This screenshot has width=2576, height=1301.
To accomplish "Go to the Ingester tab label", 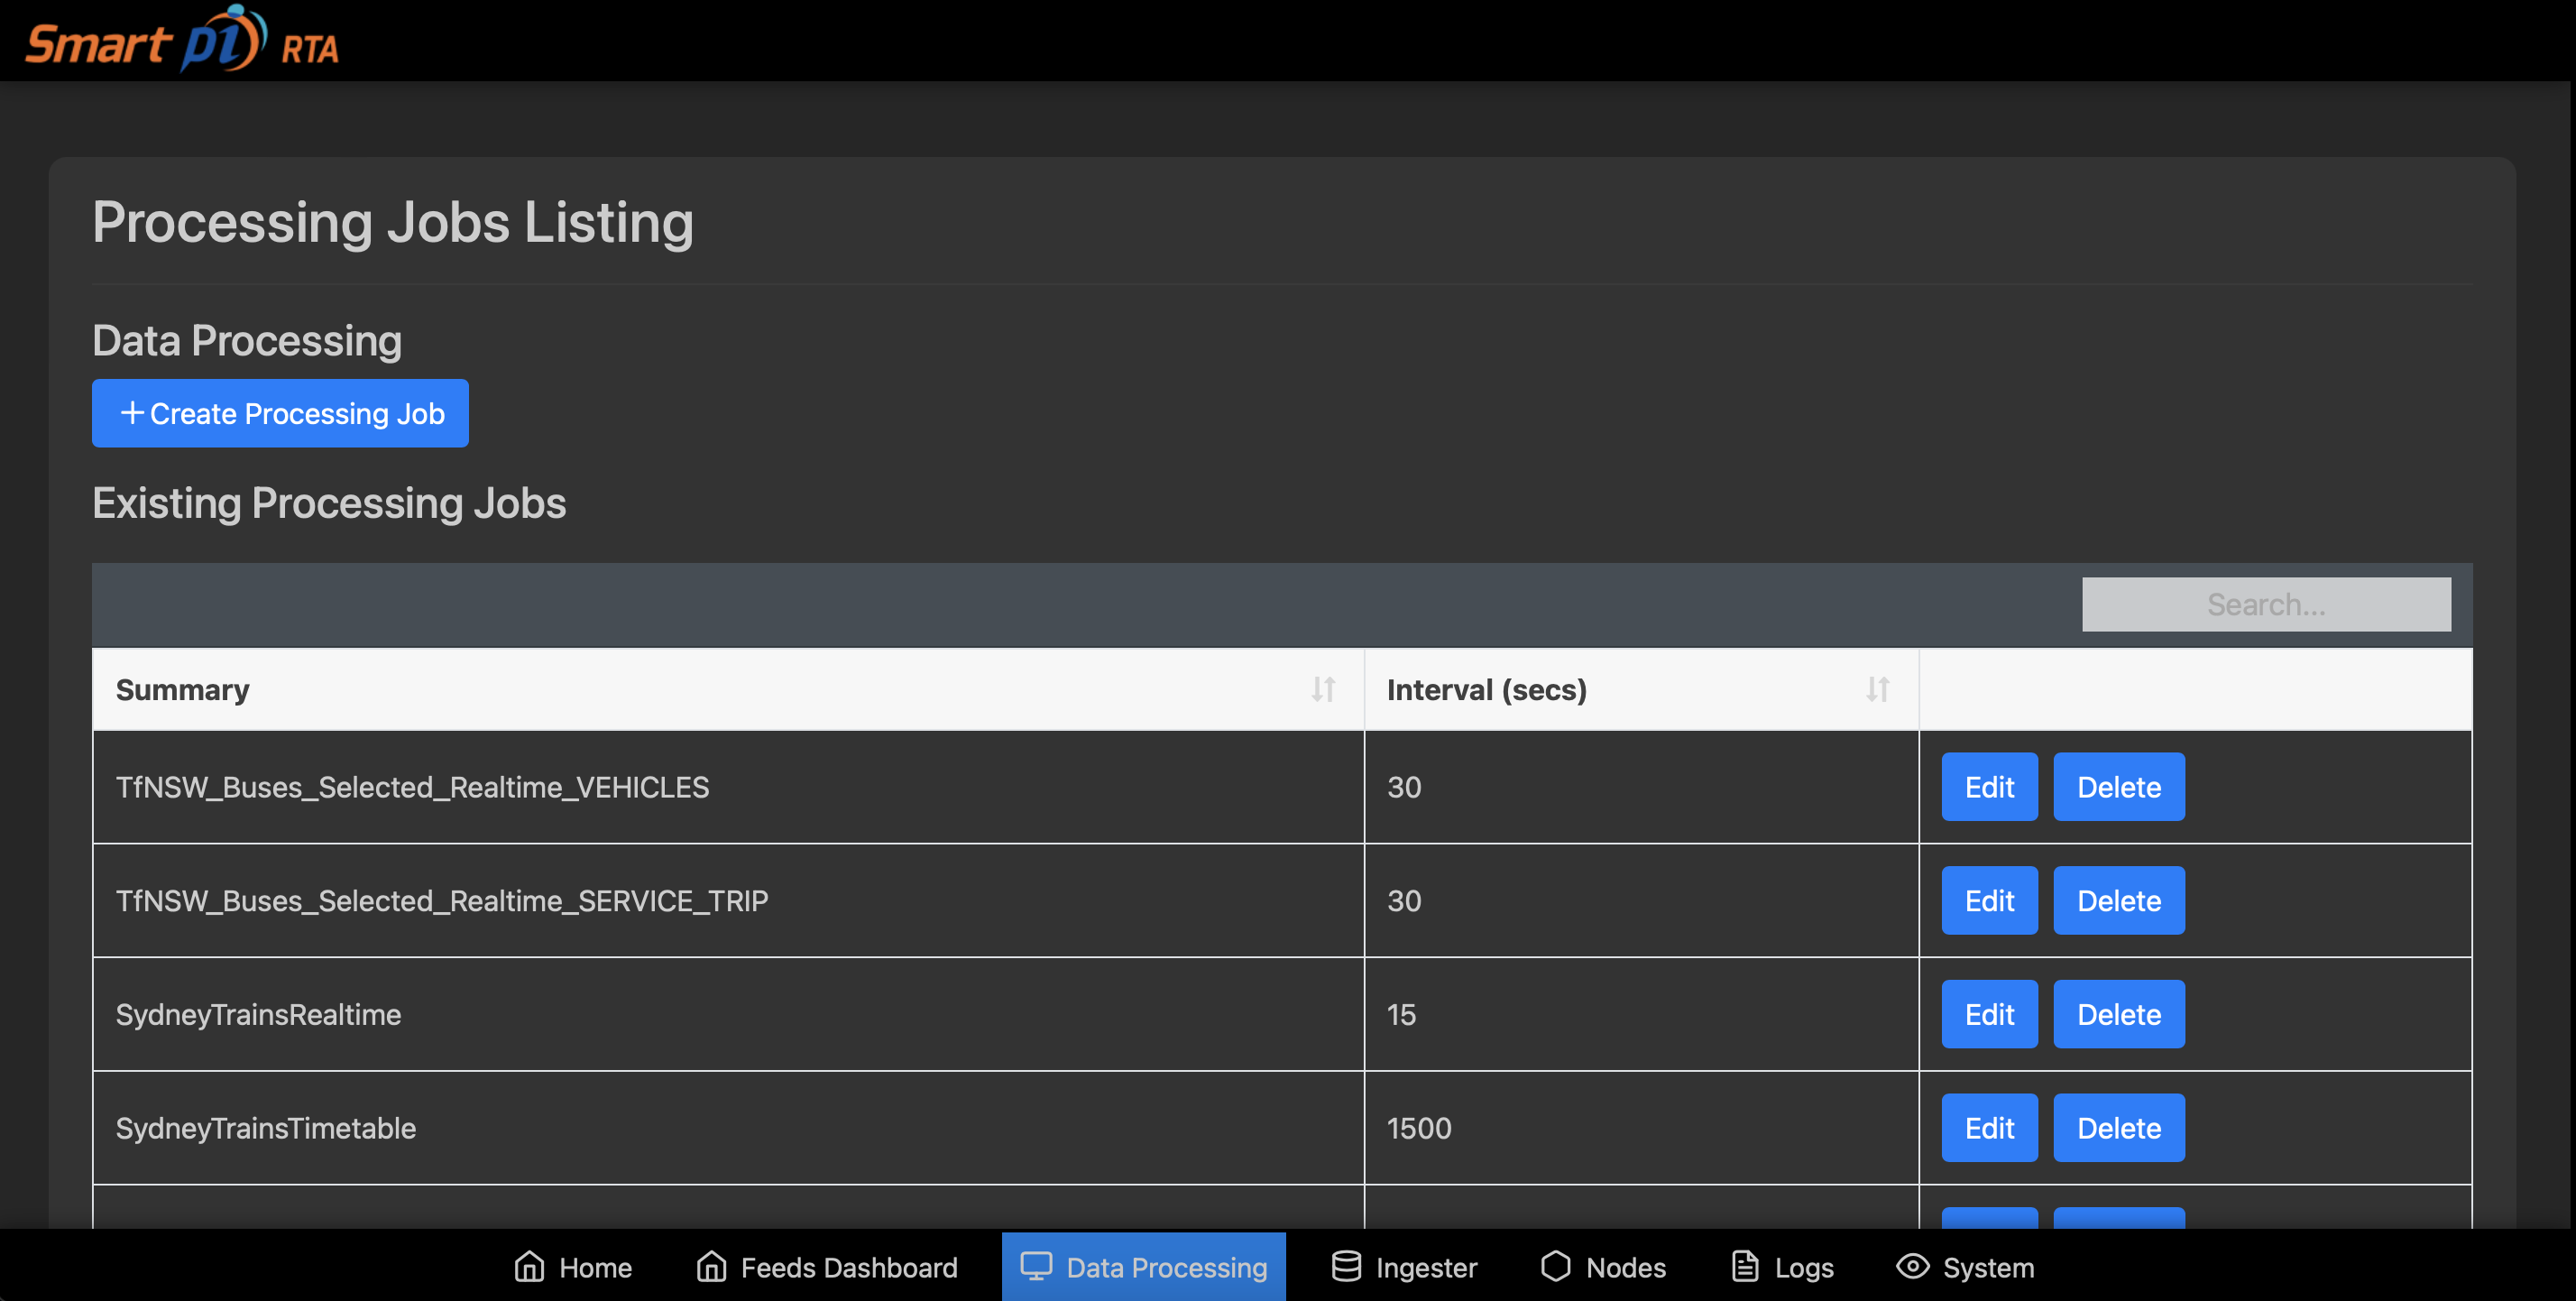I will pyautogui.click(x=1426, y=1268).
